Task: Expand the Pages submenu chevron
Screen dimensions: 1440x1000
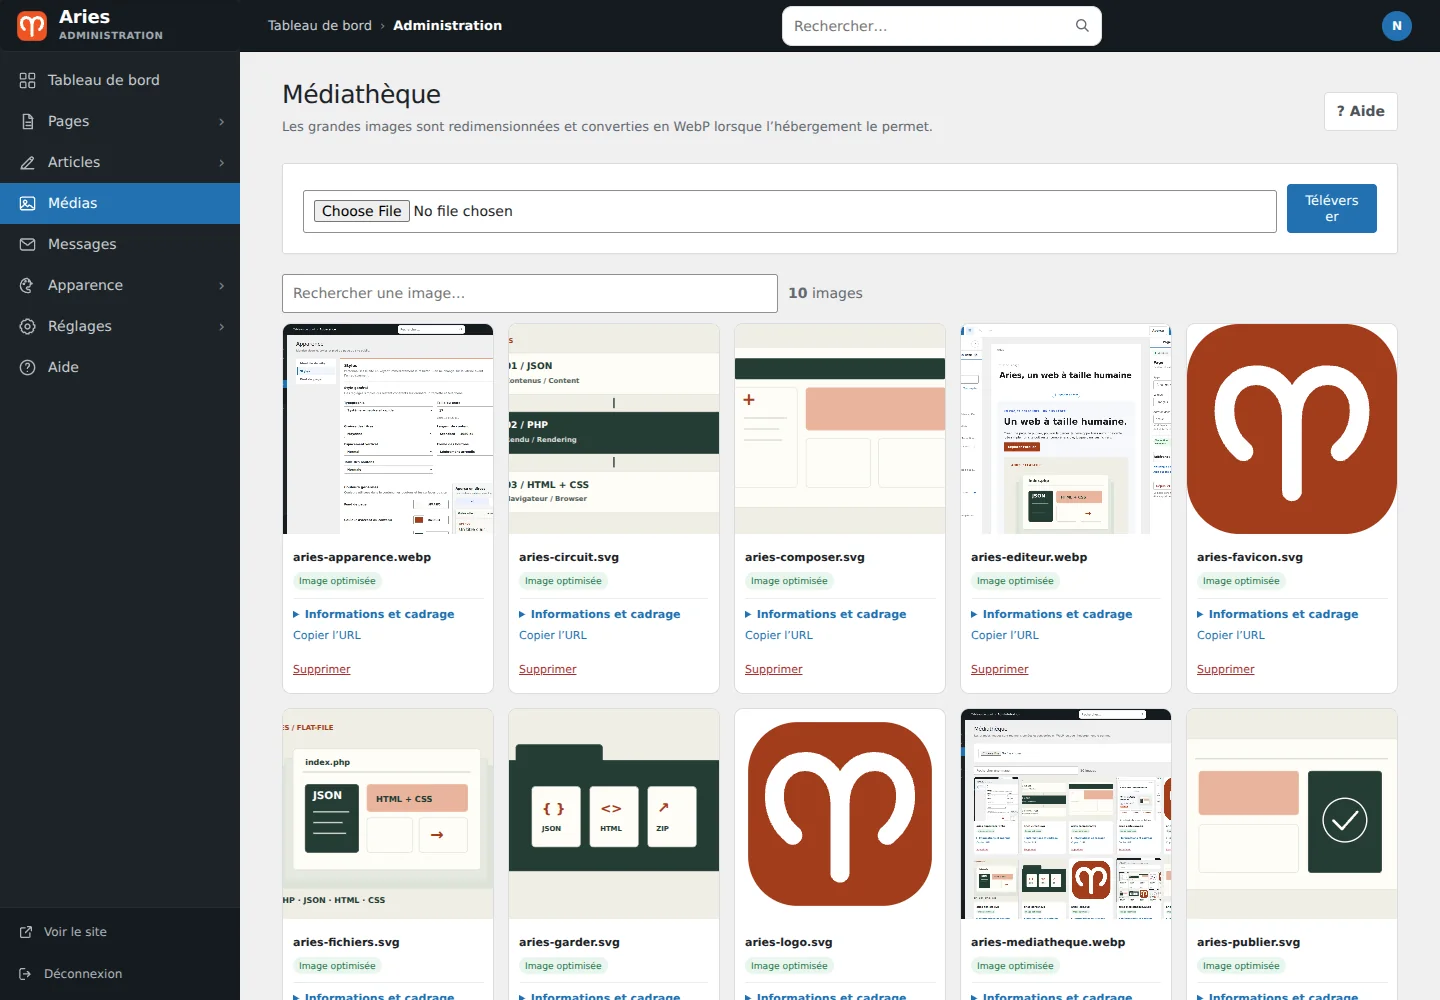Action: click(x=222, y=122)
